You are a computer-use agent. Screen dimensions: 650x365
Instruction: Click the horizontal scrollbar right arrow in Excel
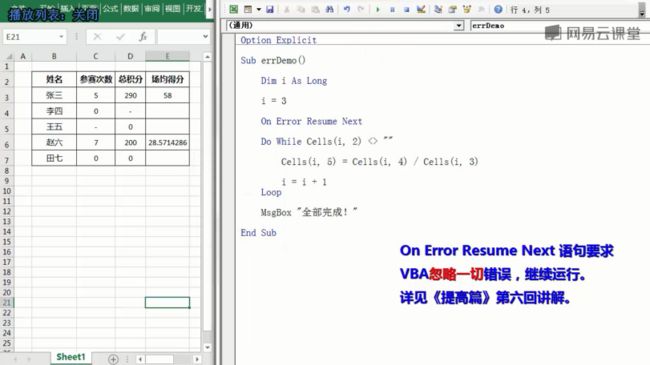point(197,359)
